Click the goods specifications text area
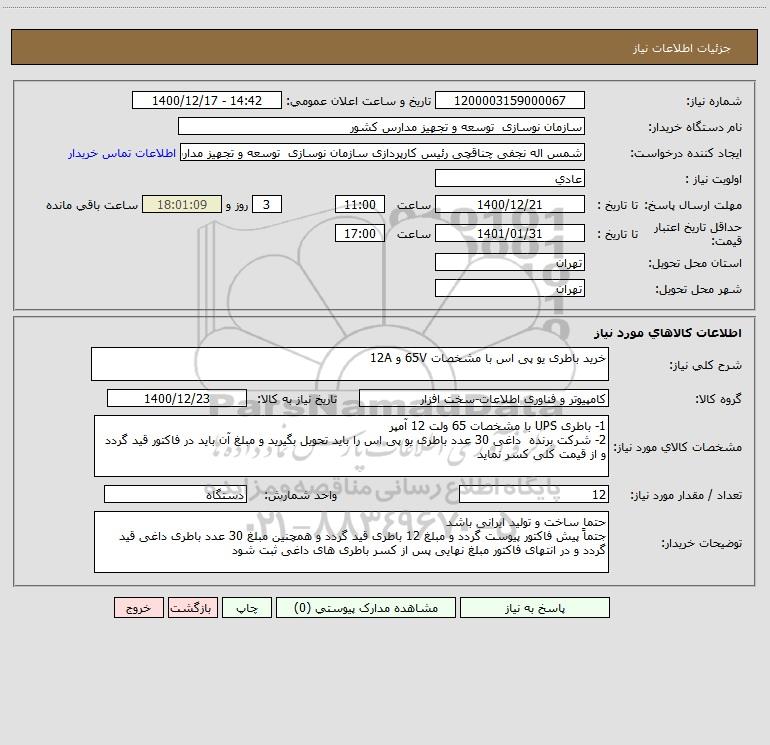The image size is (770, 745). point(351,446)
